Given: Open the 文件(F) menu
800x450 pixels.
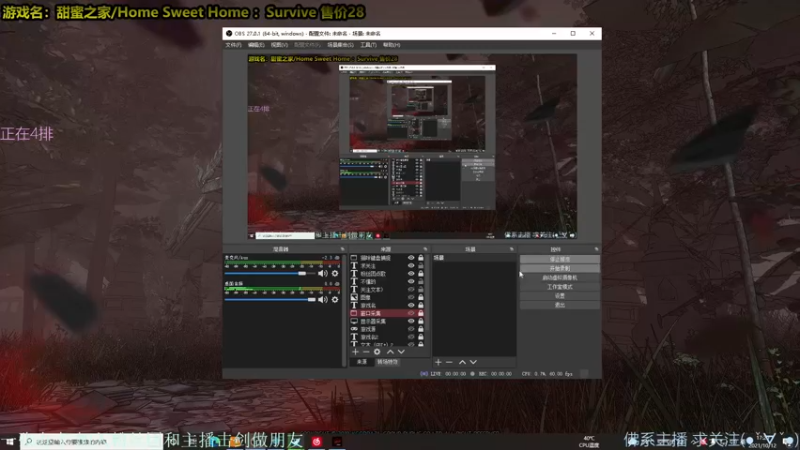Looking at the screenshot, I should click(x=233, y=45).
